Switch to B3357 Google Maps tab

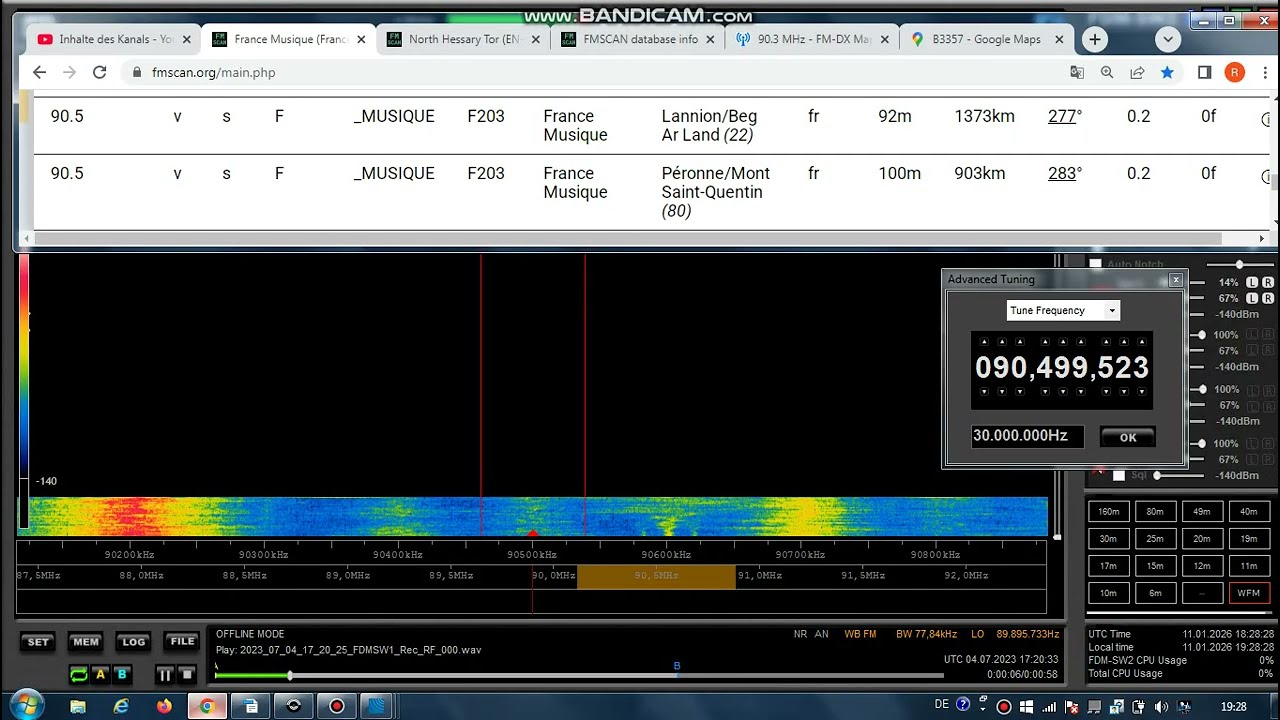pyautogui.click(x=987, y=39)
